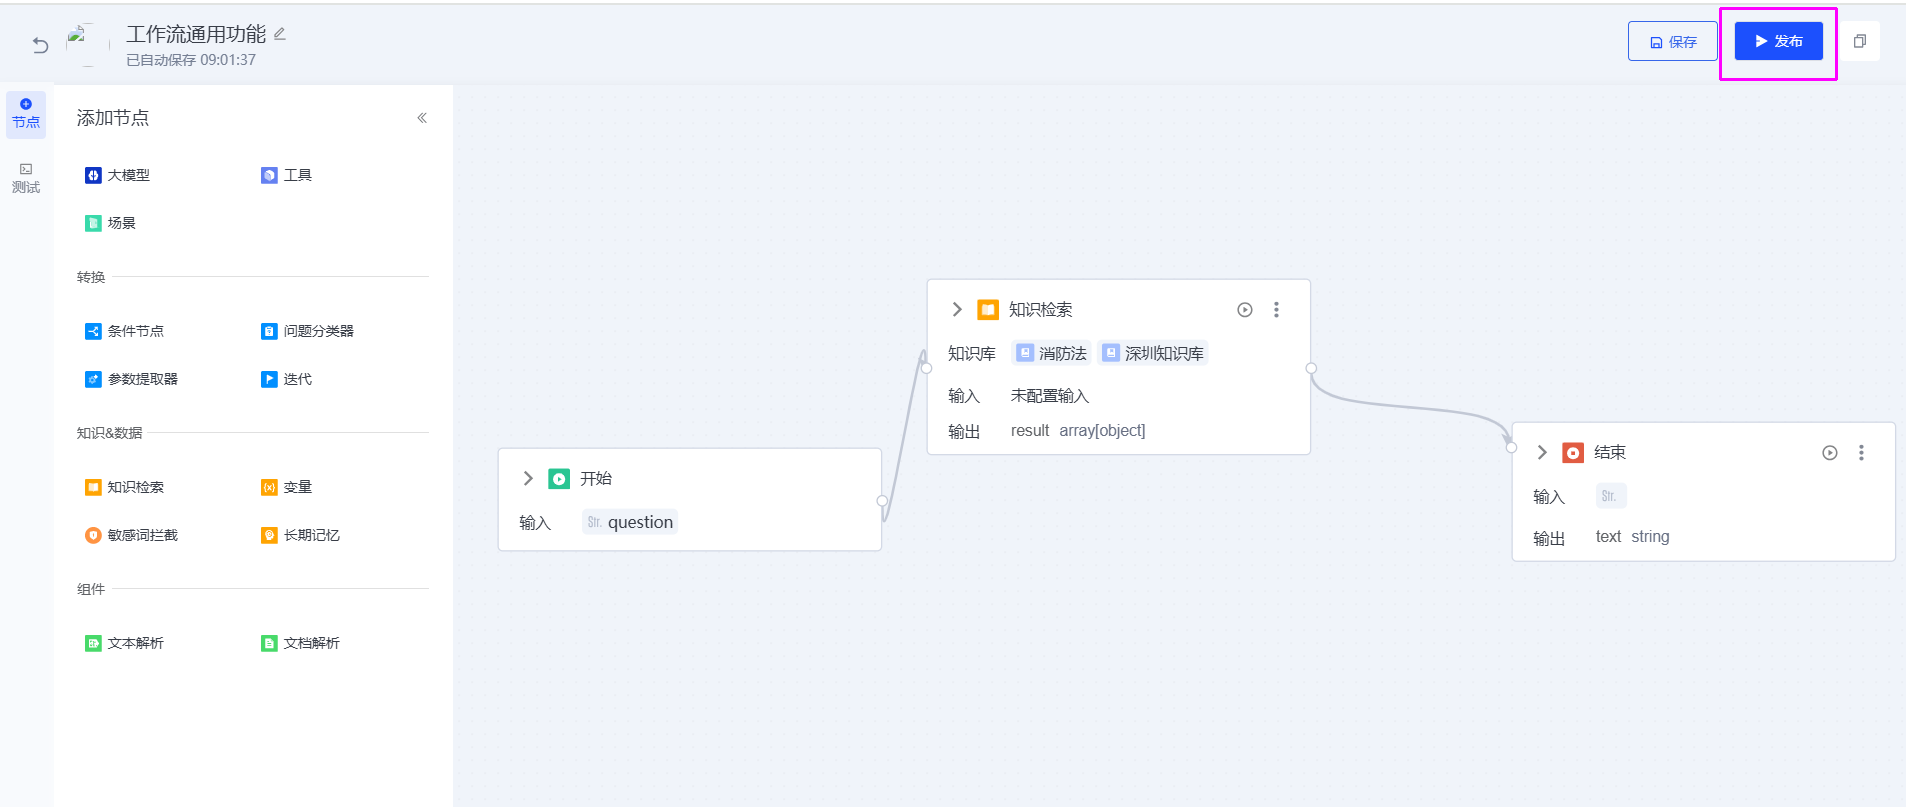
Task: Switch to the 测试 sidebar tab
Action: 26,179
